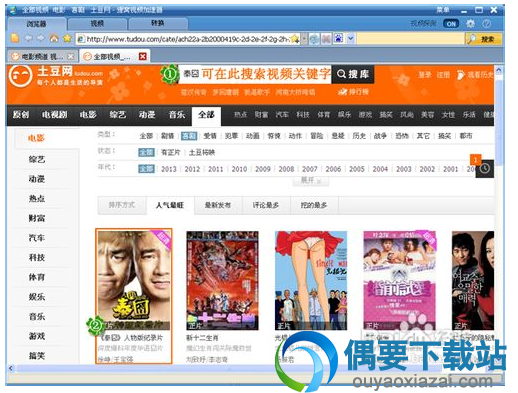Image resolution: width=518 pixels, height=393 pixels.
Task: Select 科技 in left sidebar
Action: coord(37,257)
